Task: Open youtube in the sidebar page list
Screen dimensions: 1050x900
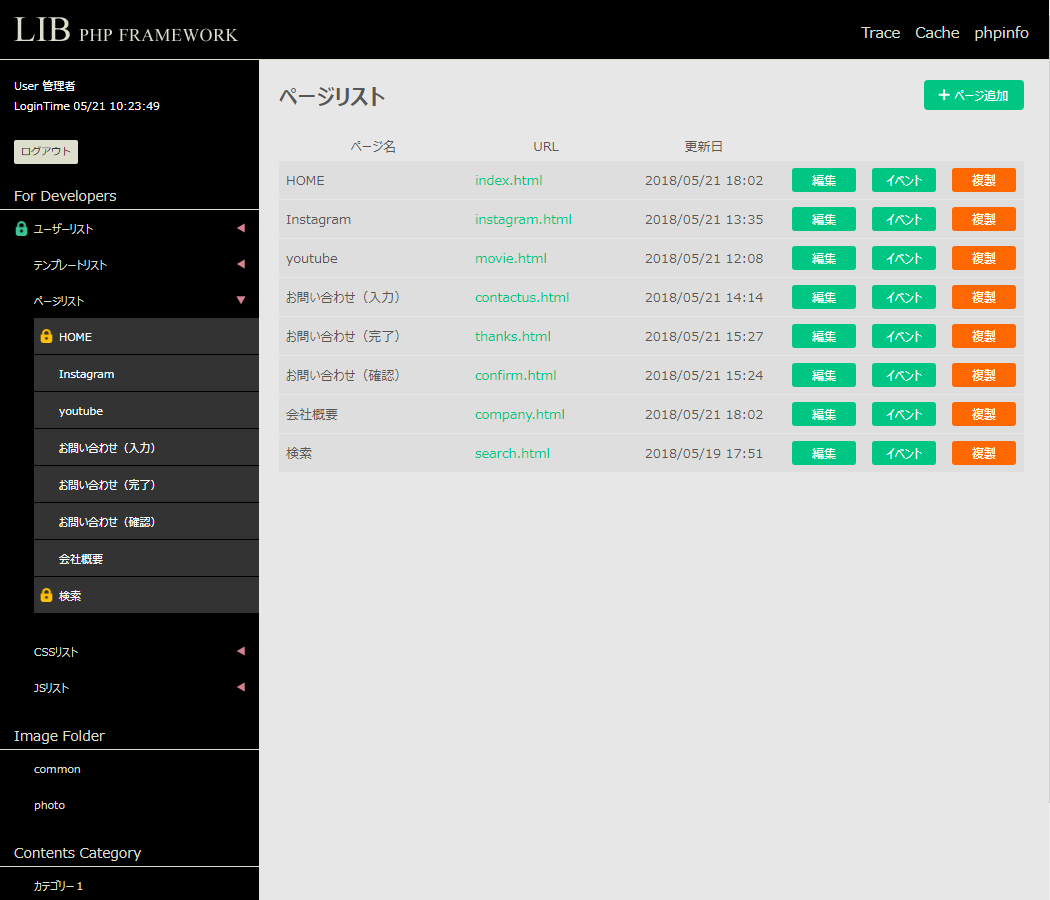Action: [x=146, y=410]
